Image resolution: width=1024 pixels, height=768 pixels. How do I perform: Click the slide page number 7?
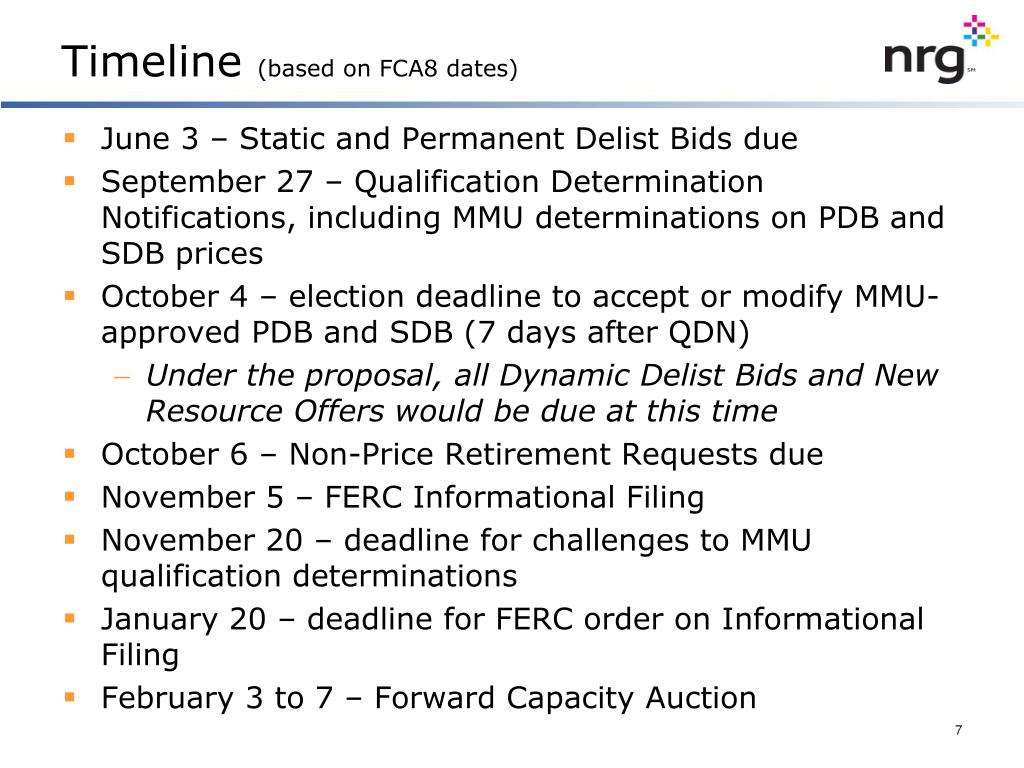959,730
